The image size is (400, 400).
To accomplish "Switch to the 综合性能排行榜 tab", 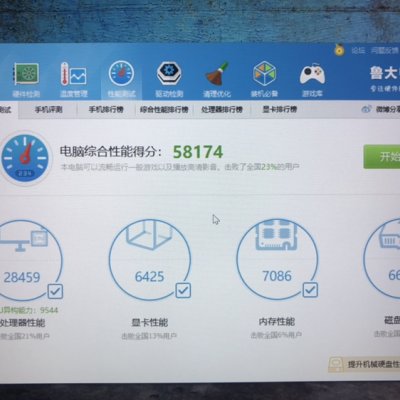I will 164,109.
